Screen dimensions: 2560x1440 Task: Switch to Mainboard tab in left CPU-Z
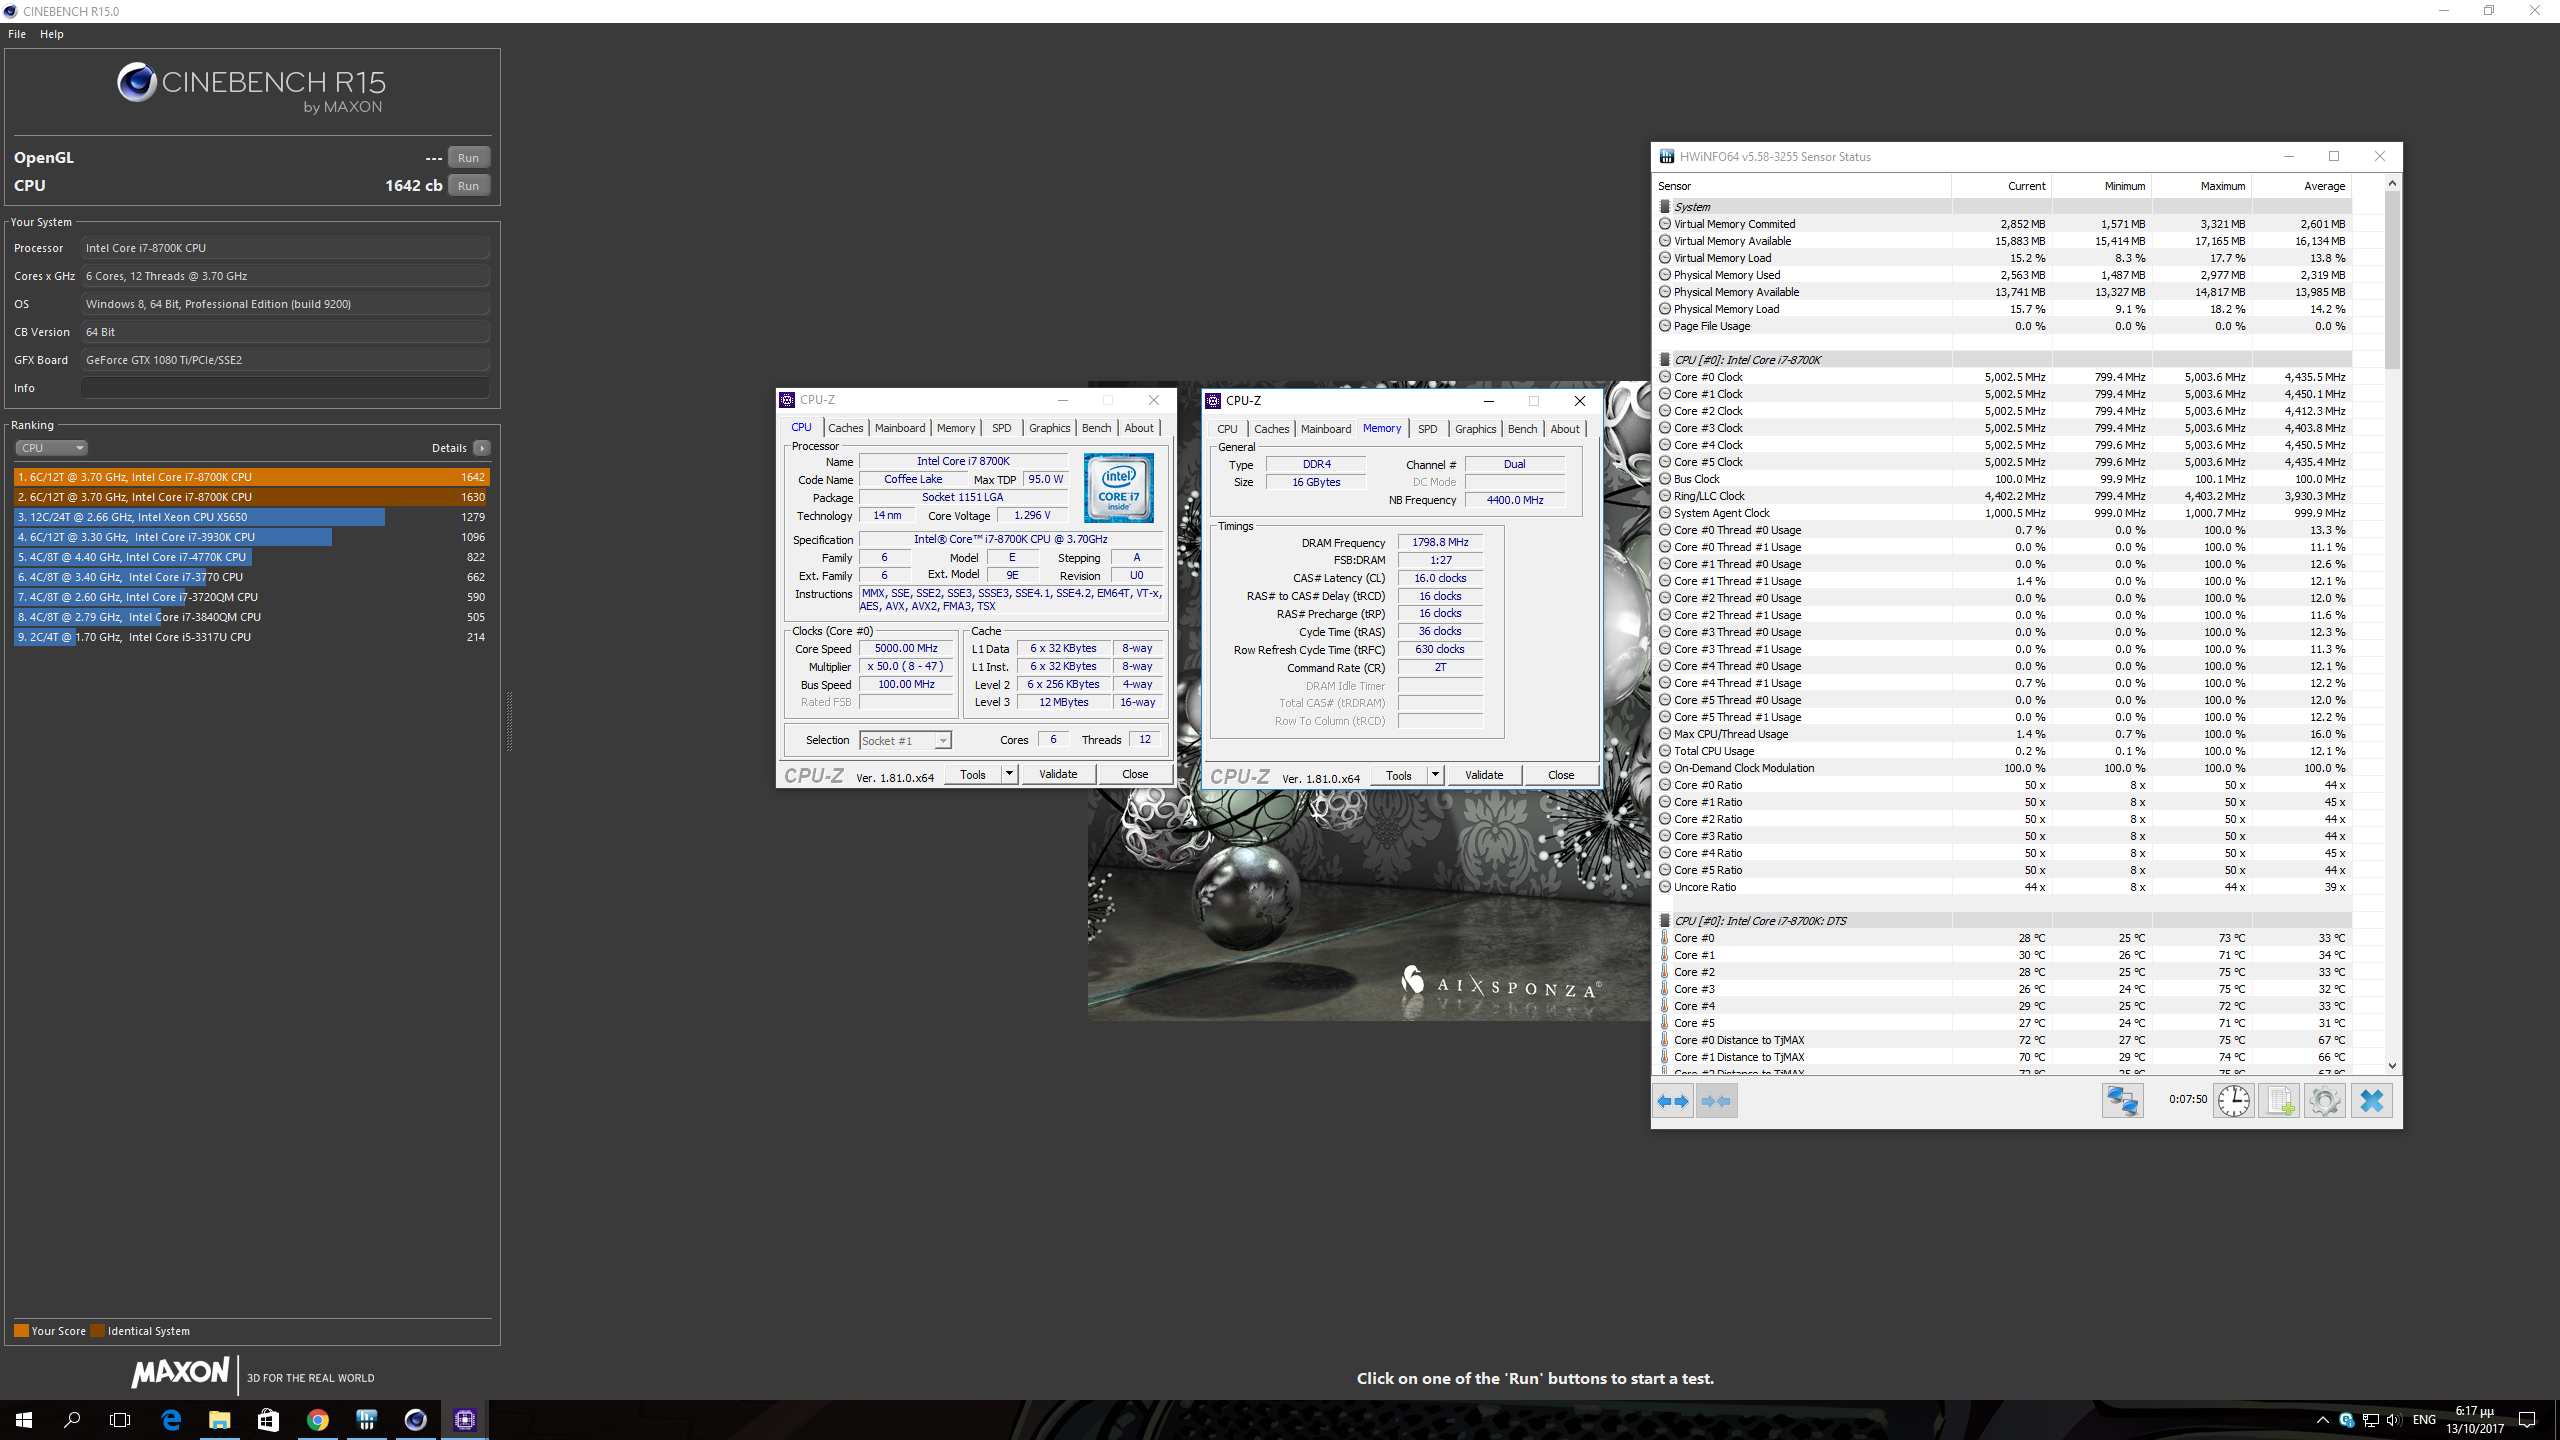tap(900, 428)
